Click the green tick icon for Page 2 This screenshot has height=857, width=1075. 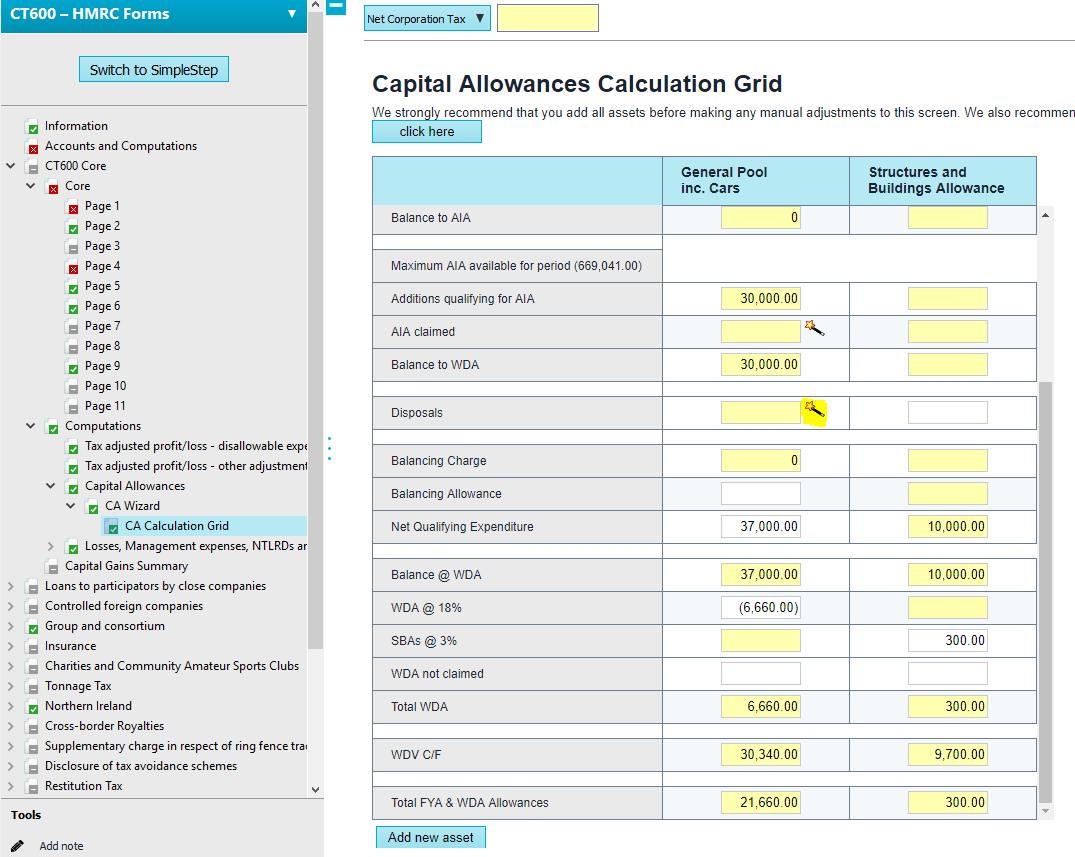click(73, 227)
